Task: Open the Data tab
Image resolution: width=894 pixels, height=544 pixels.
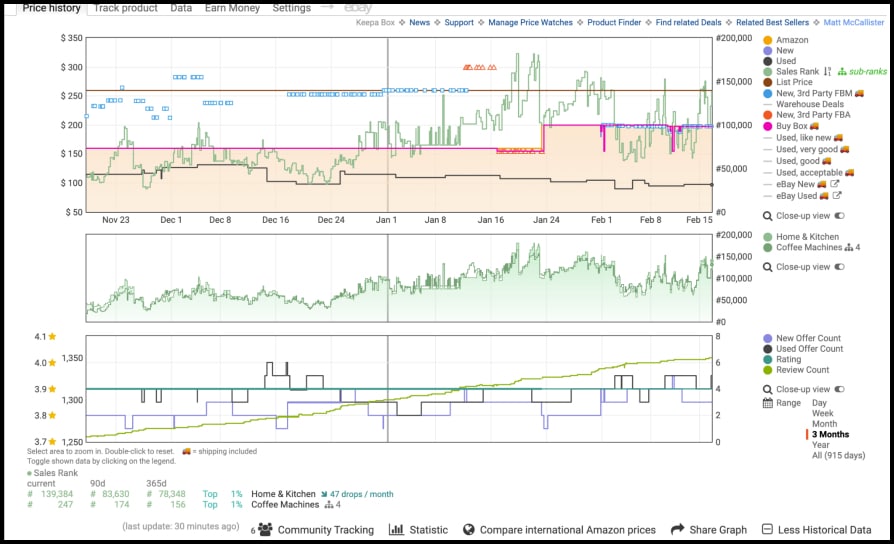Action: (x=181, y=8)
